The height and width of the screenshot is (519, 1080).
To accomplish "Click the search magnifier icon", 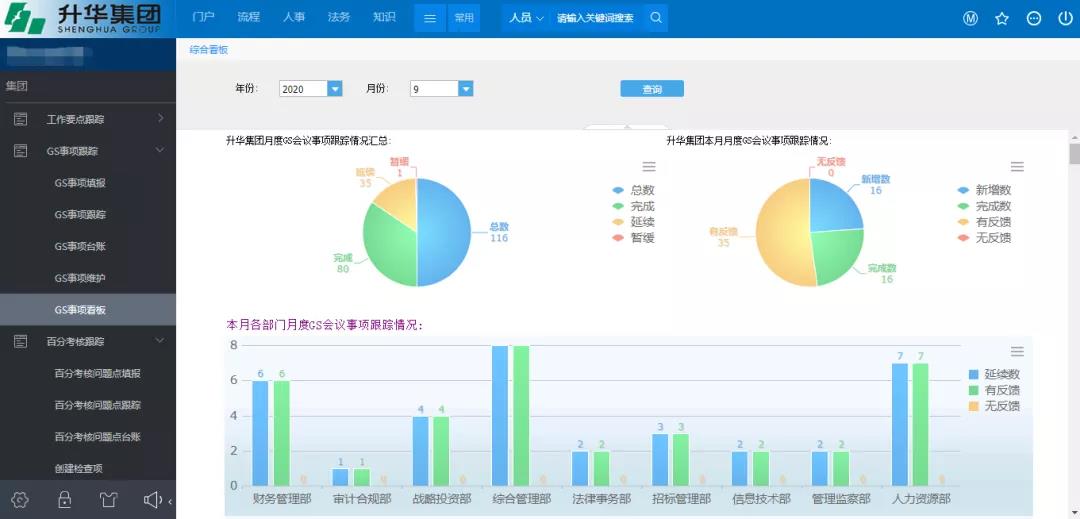I will pos(656,18).
